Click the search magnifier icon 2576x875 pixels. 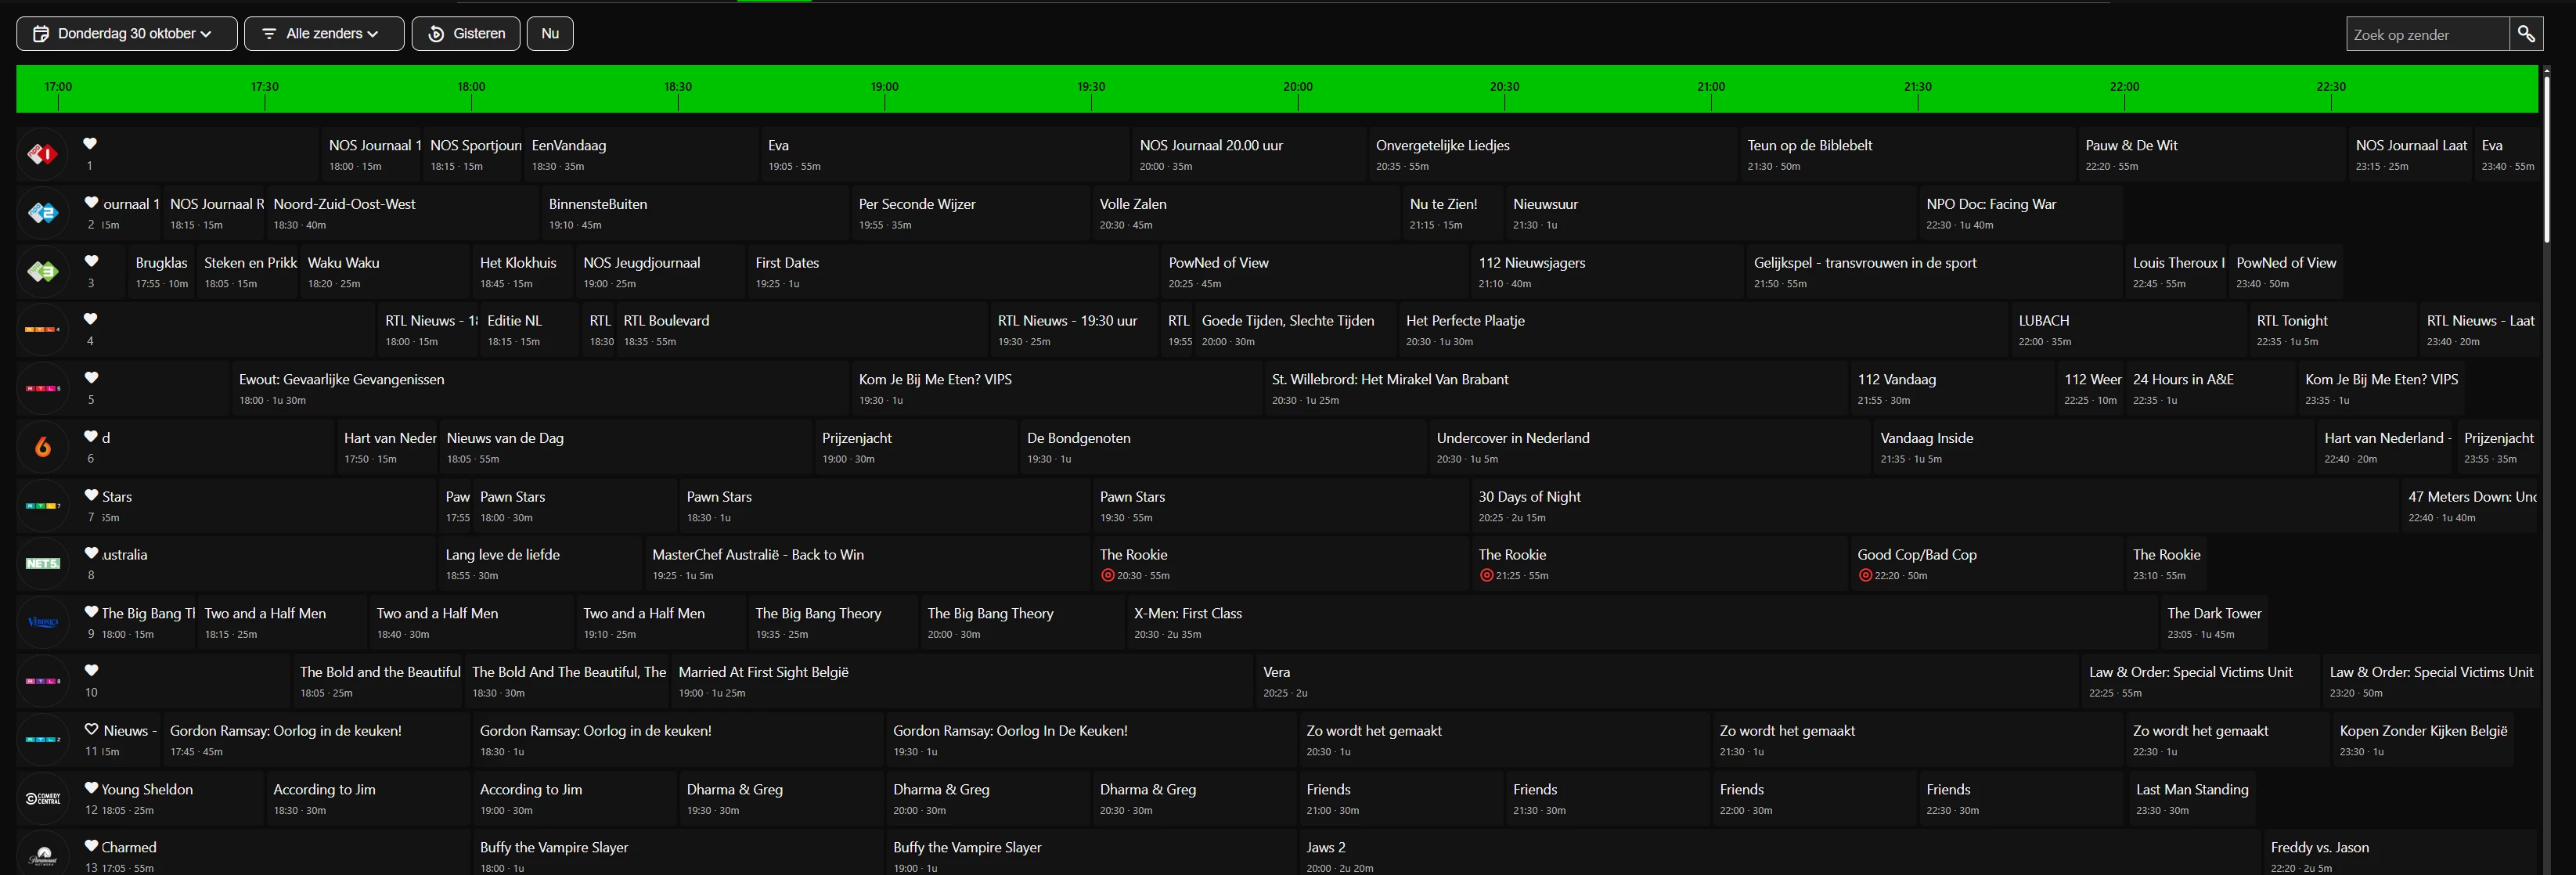[x=2526, y=34]
